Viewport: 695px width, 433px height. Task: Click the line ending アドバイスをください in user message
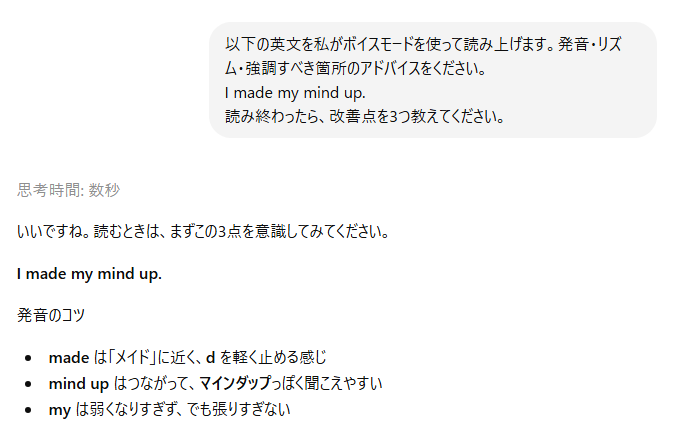click(355, 69)
